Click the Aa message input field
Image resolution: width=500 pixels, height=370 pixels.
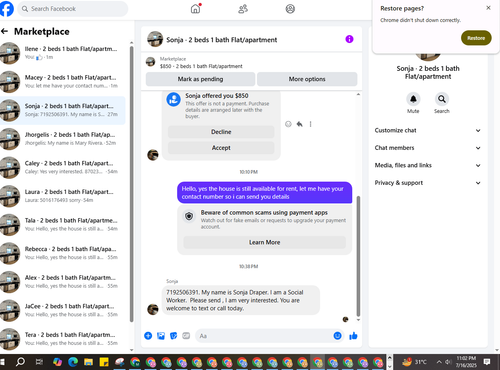tap(270, 336)
